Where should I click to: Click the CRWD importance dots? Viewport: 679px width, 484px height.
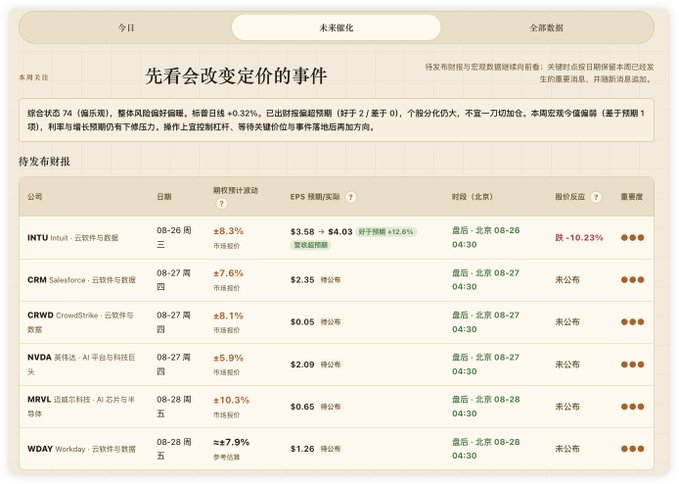[x=632, y=322]
